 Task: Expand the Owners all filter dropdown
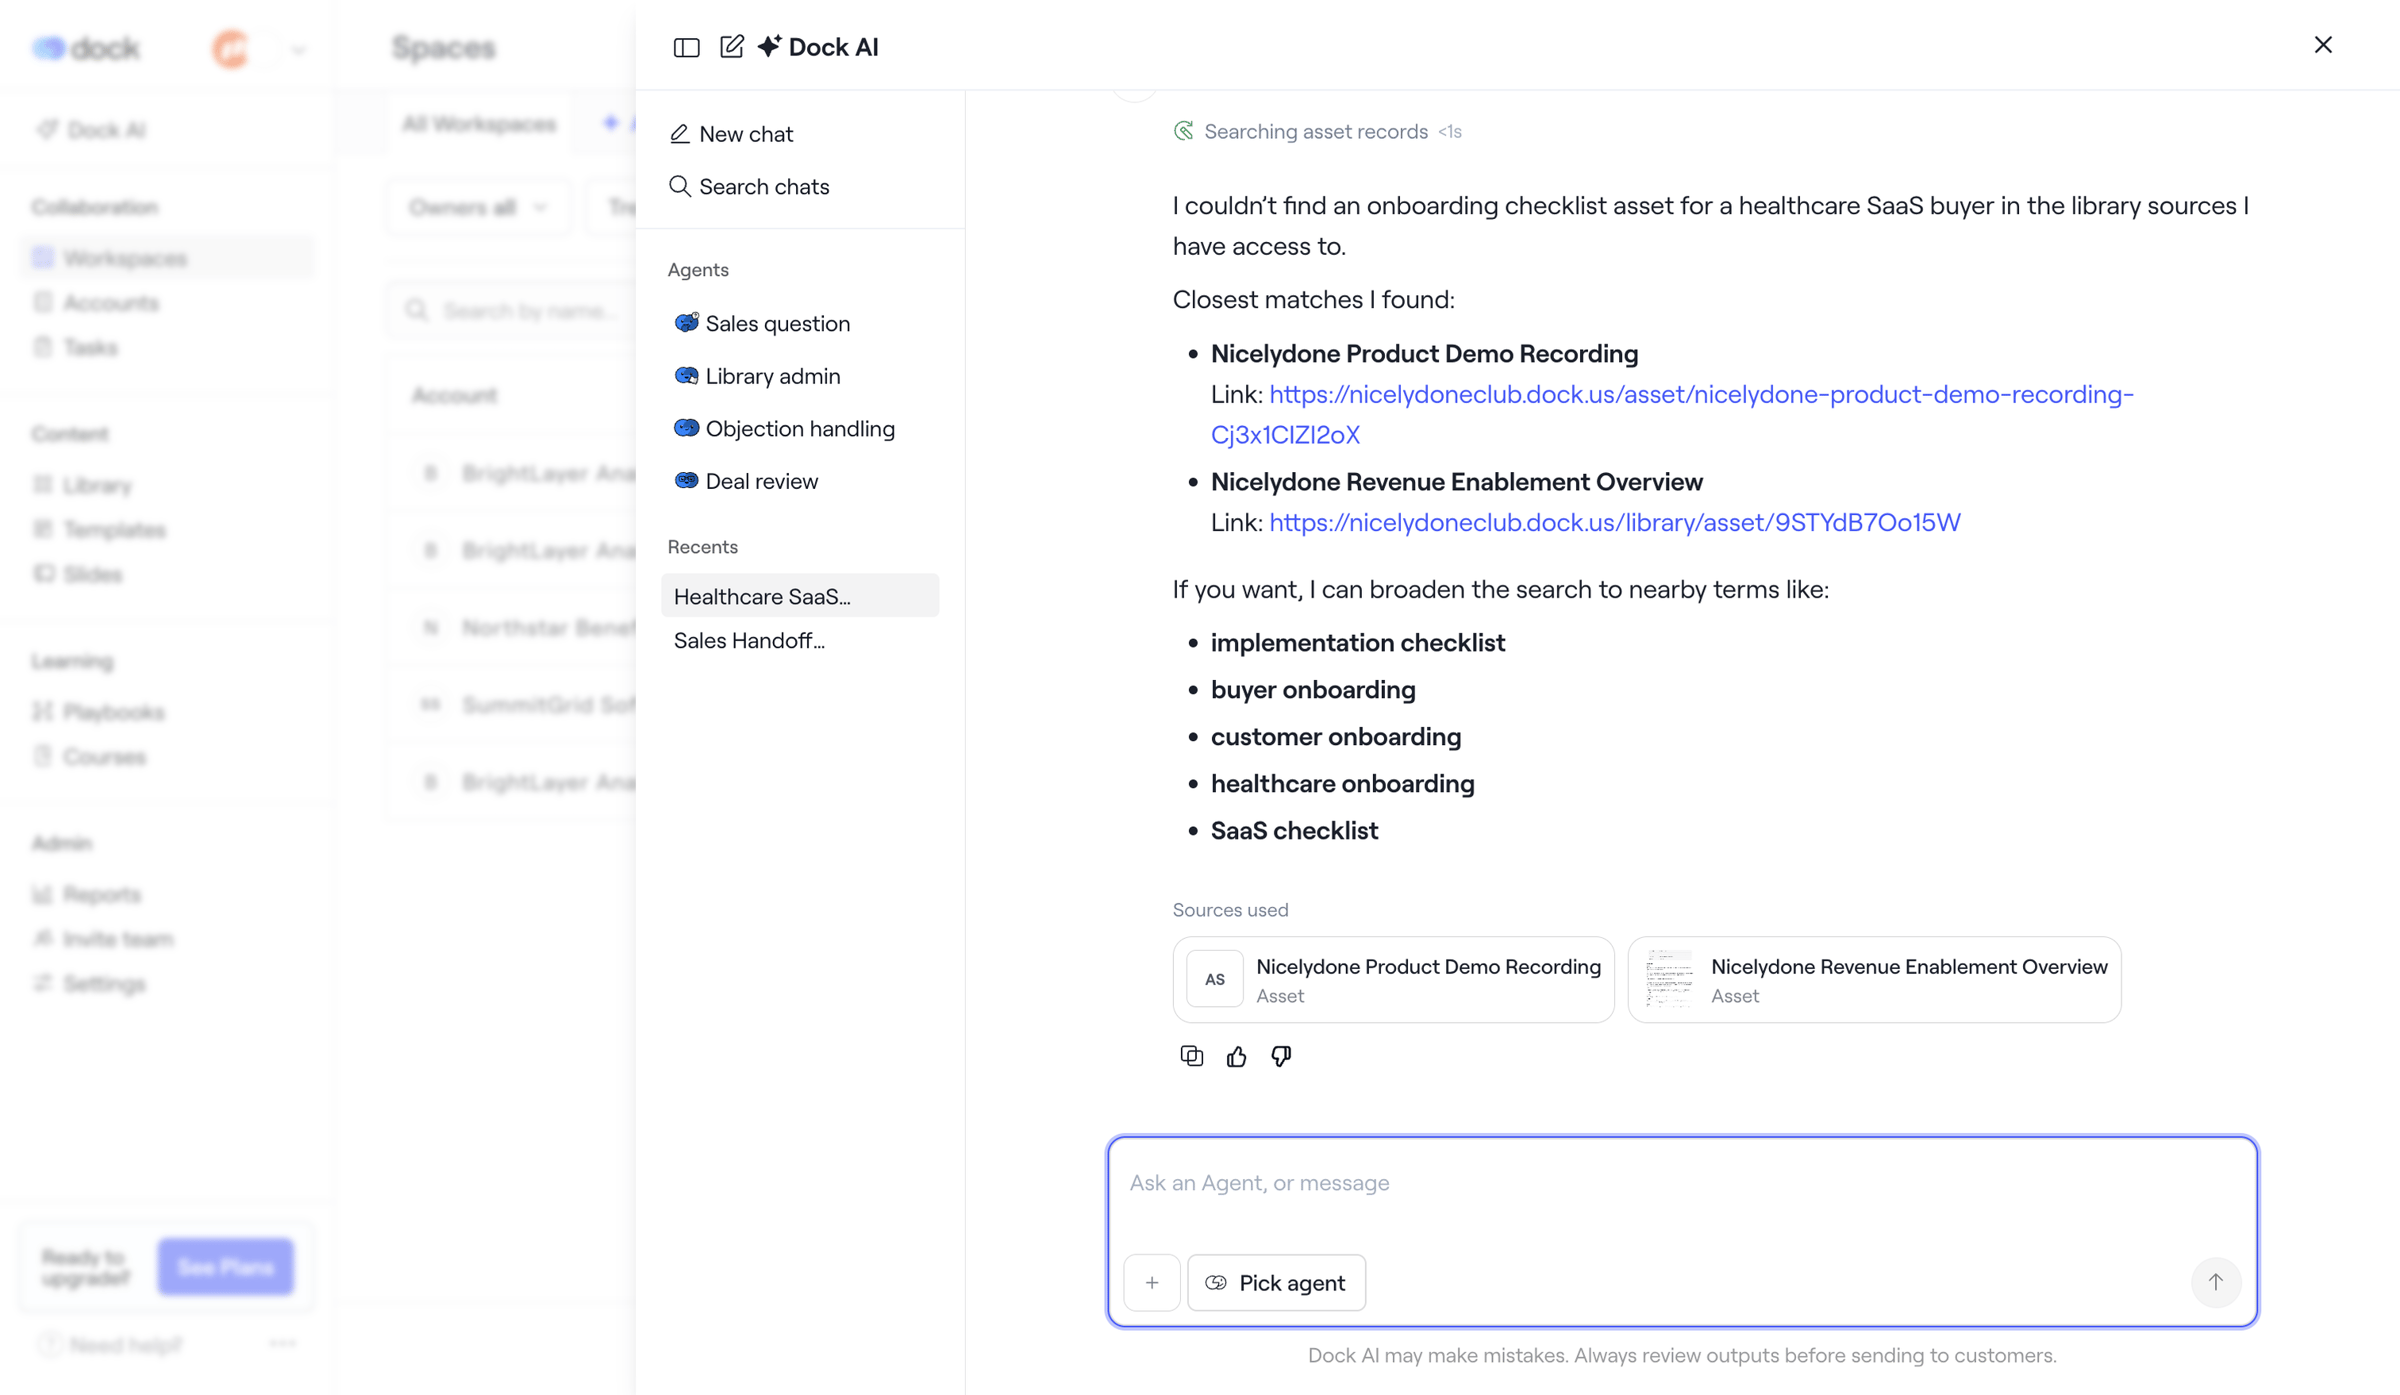coord(479,207)
